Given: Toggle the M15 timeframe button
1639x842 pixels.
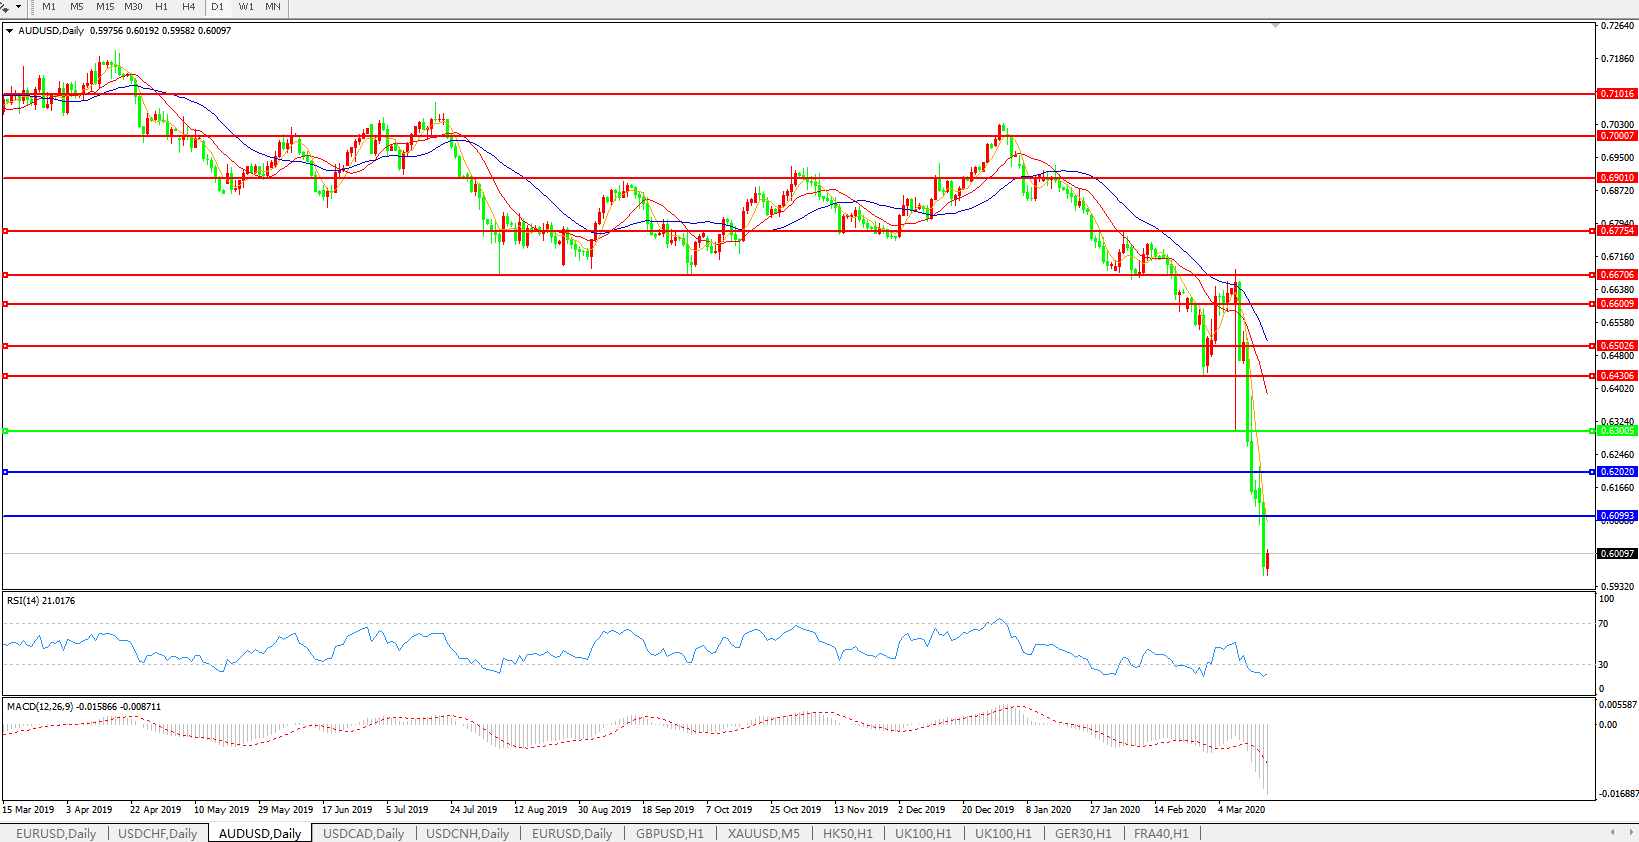Looking at the screenshot, I should click(x=105, y=7).
